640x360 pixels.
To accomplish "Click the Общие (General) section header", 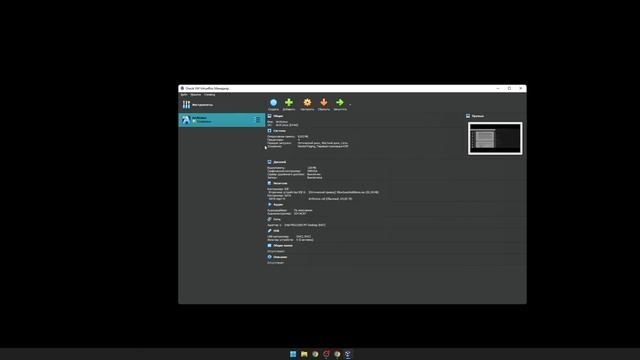I will click(x=278, y=116).
